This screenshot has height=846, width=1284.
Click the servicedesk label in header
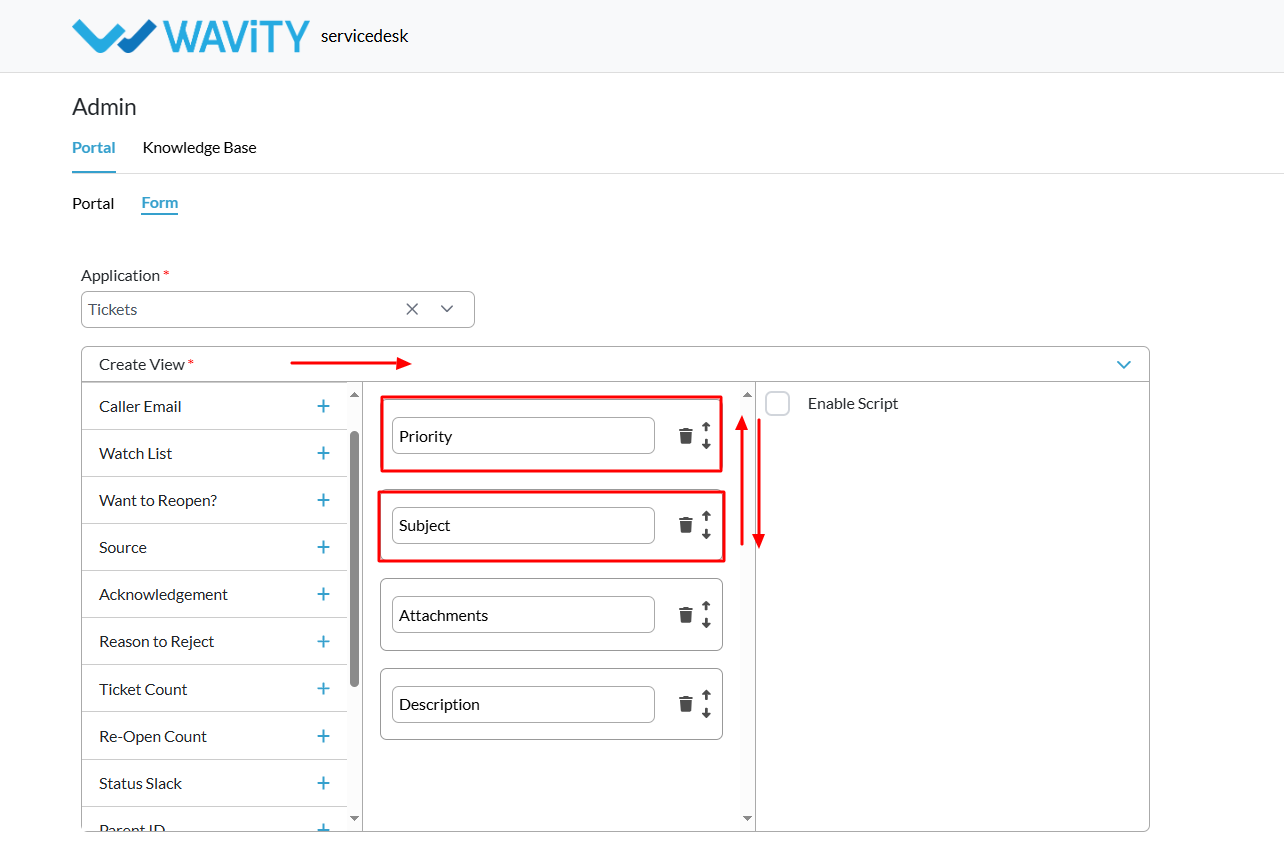pos(365,36)
